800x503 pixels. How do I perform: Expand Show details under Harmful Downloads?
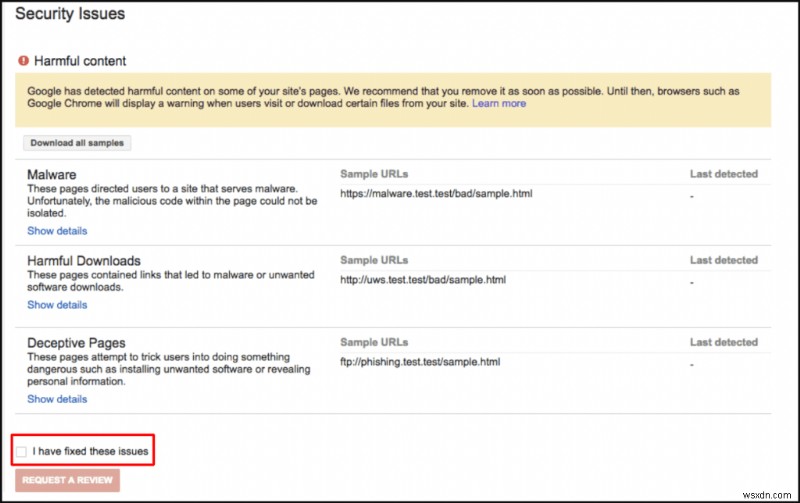pos(57,305)
